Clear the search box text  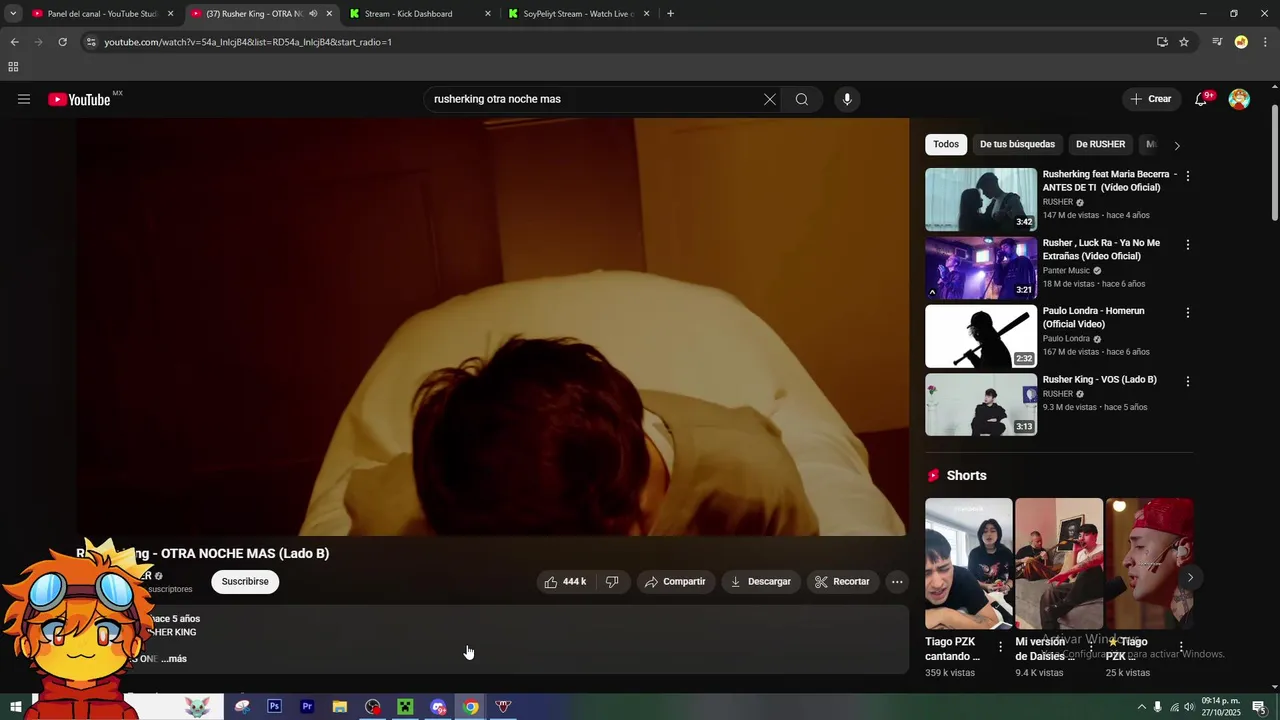[x=769, y=99]
